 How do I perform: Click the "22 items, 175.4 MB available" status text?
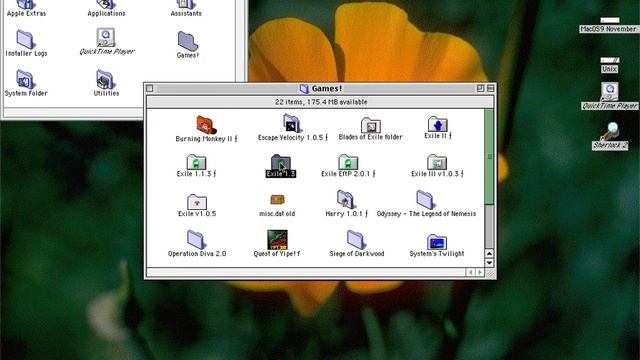click(321, 102)
